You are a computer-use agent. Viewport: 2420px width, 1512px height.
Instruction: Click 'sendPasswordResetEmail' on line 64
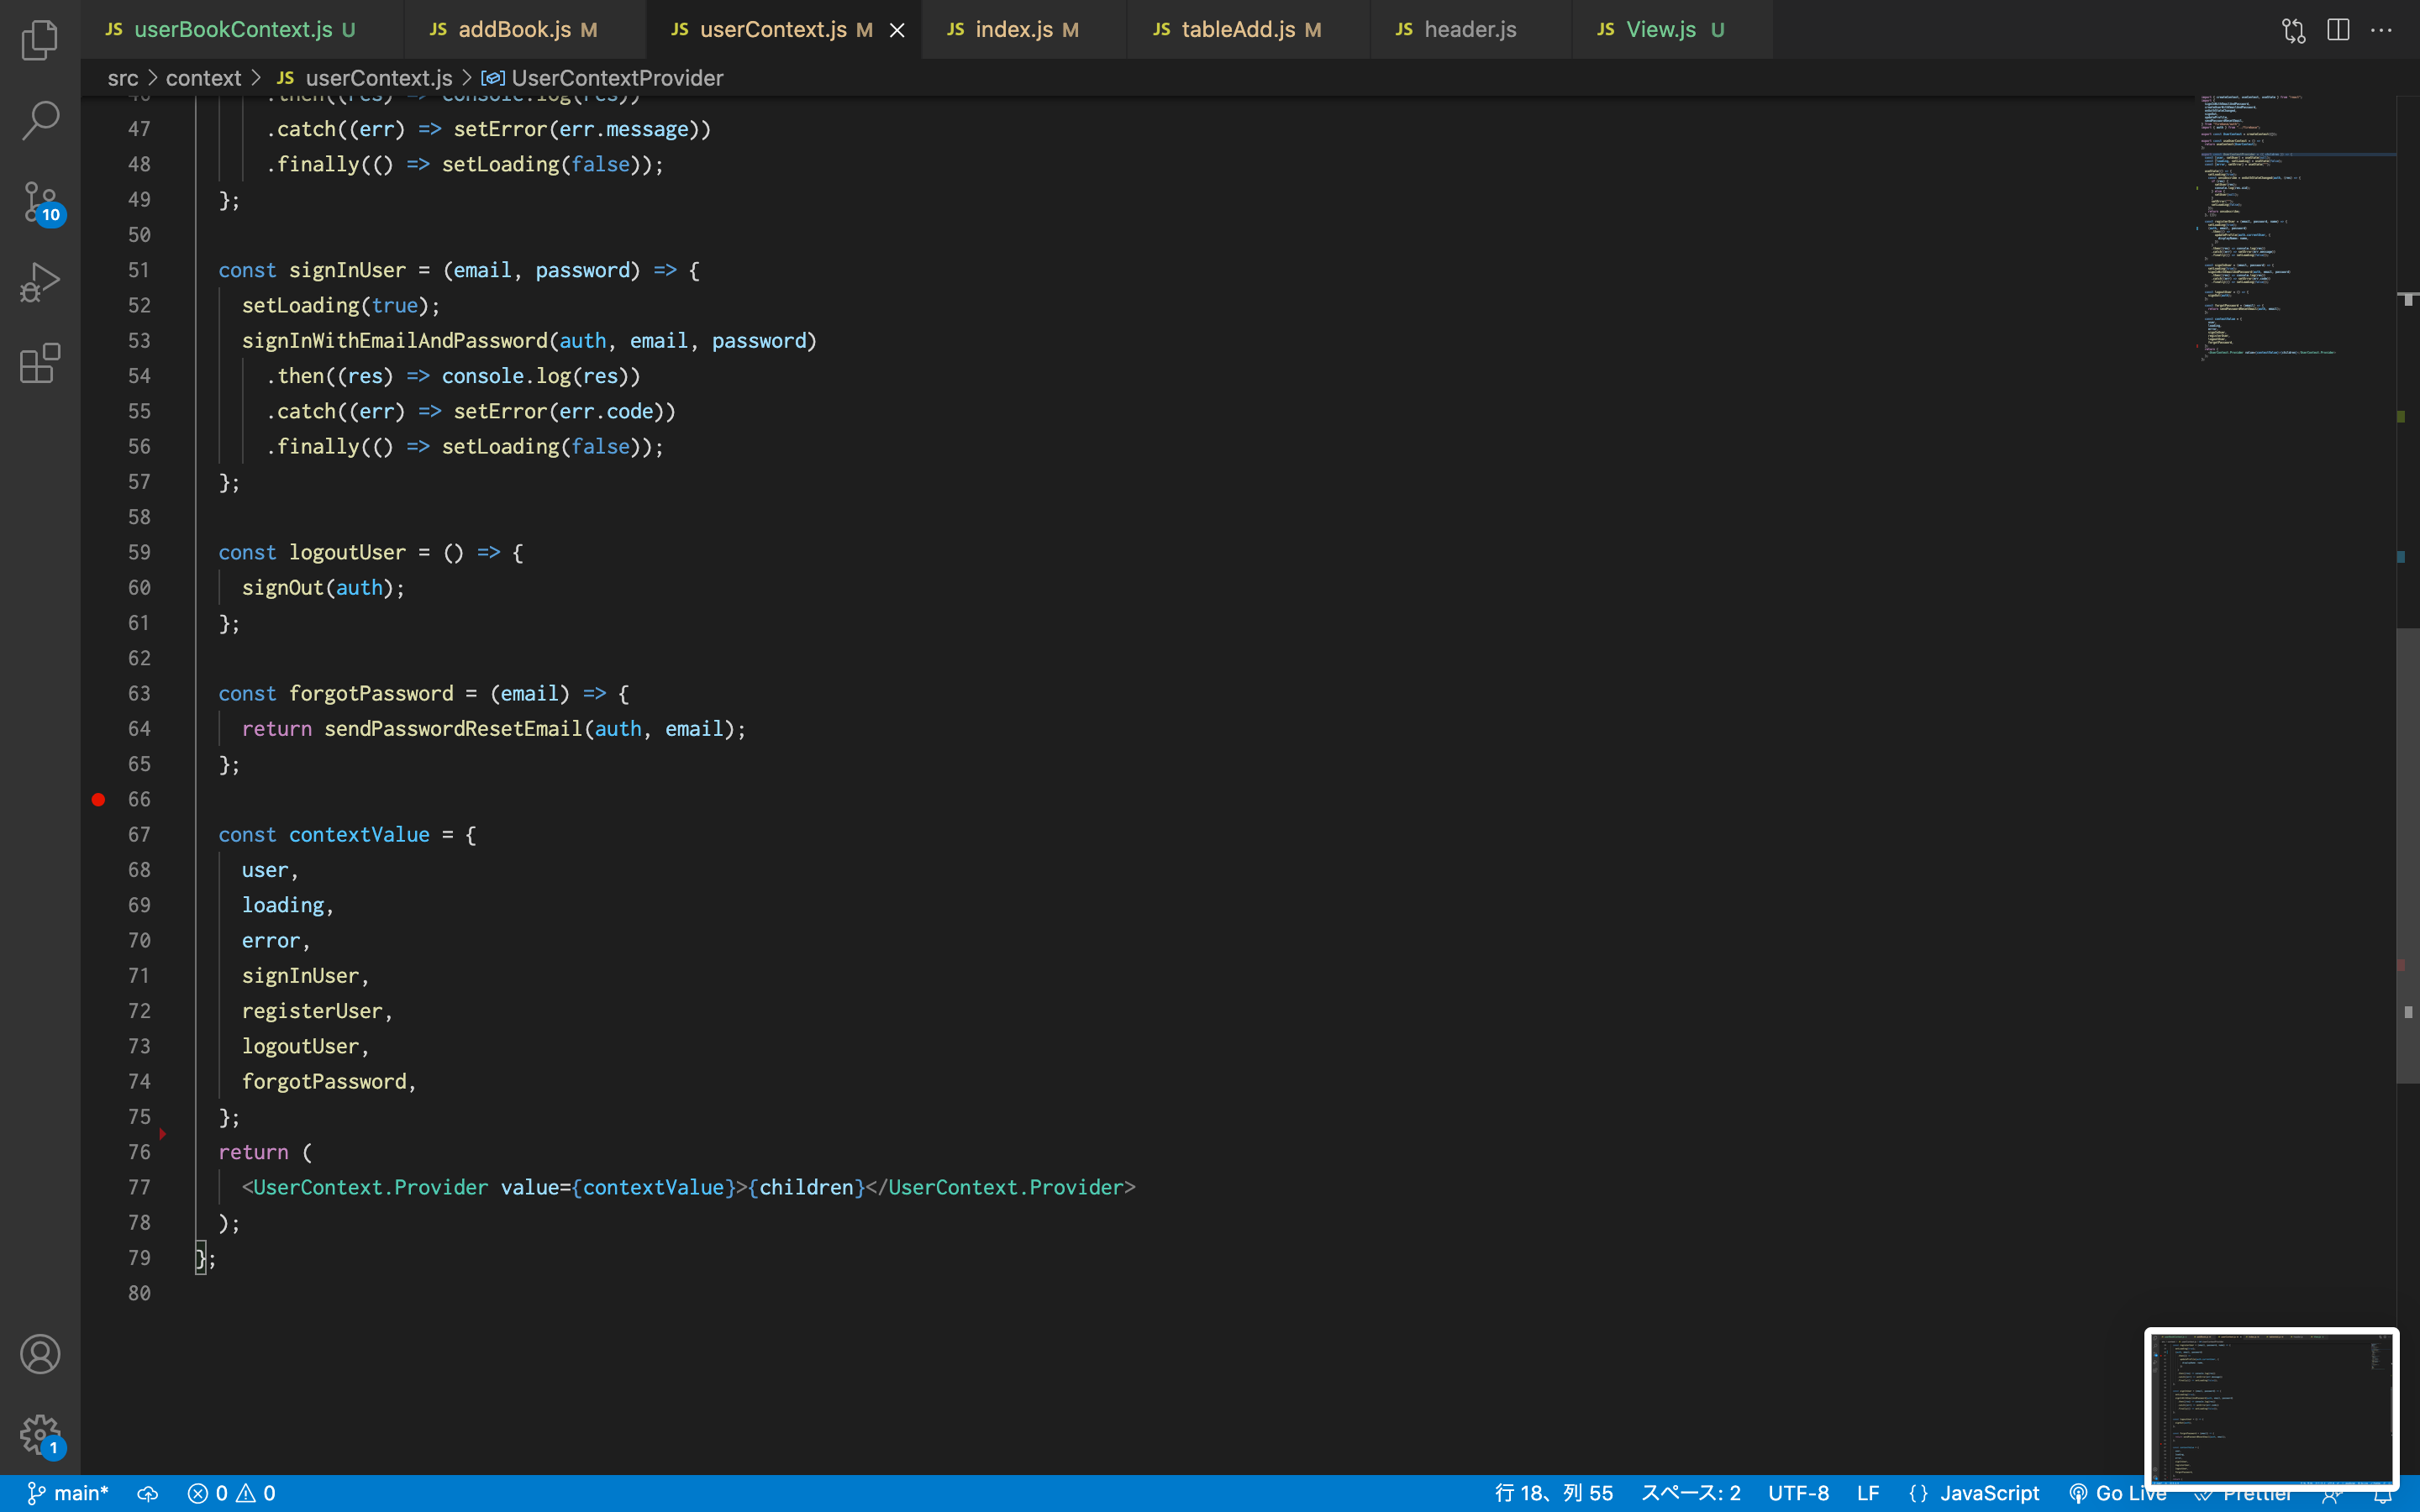click(x=453, y=729)
